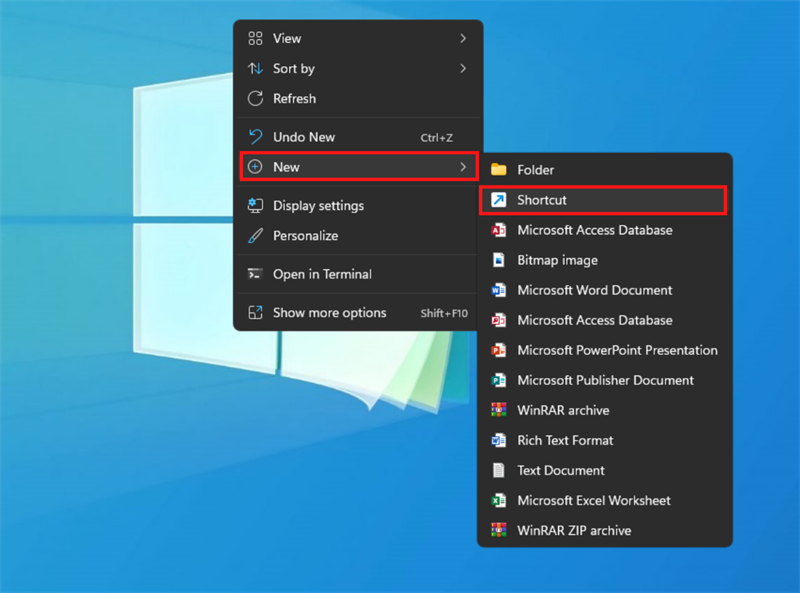Click the yellow Folder icon in the New submenu
Viewport: 800px width, 593px height.
point(498,170)
